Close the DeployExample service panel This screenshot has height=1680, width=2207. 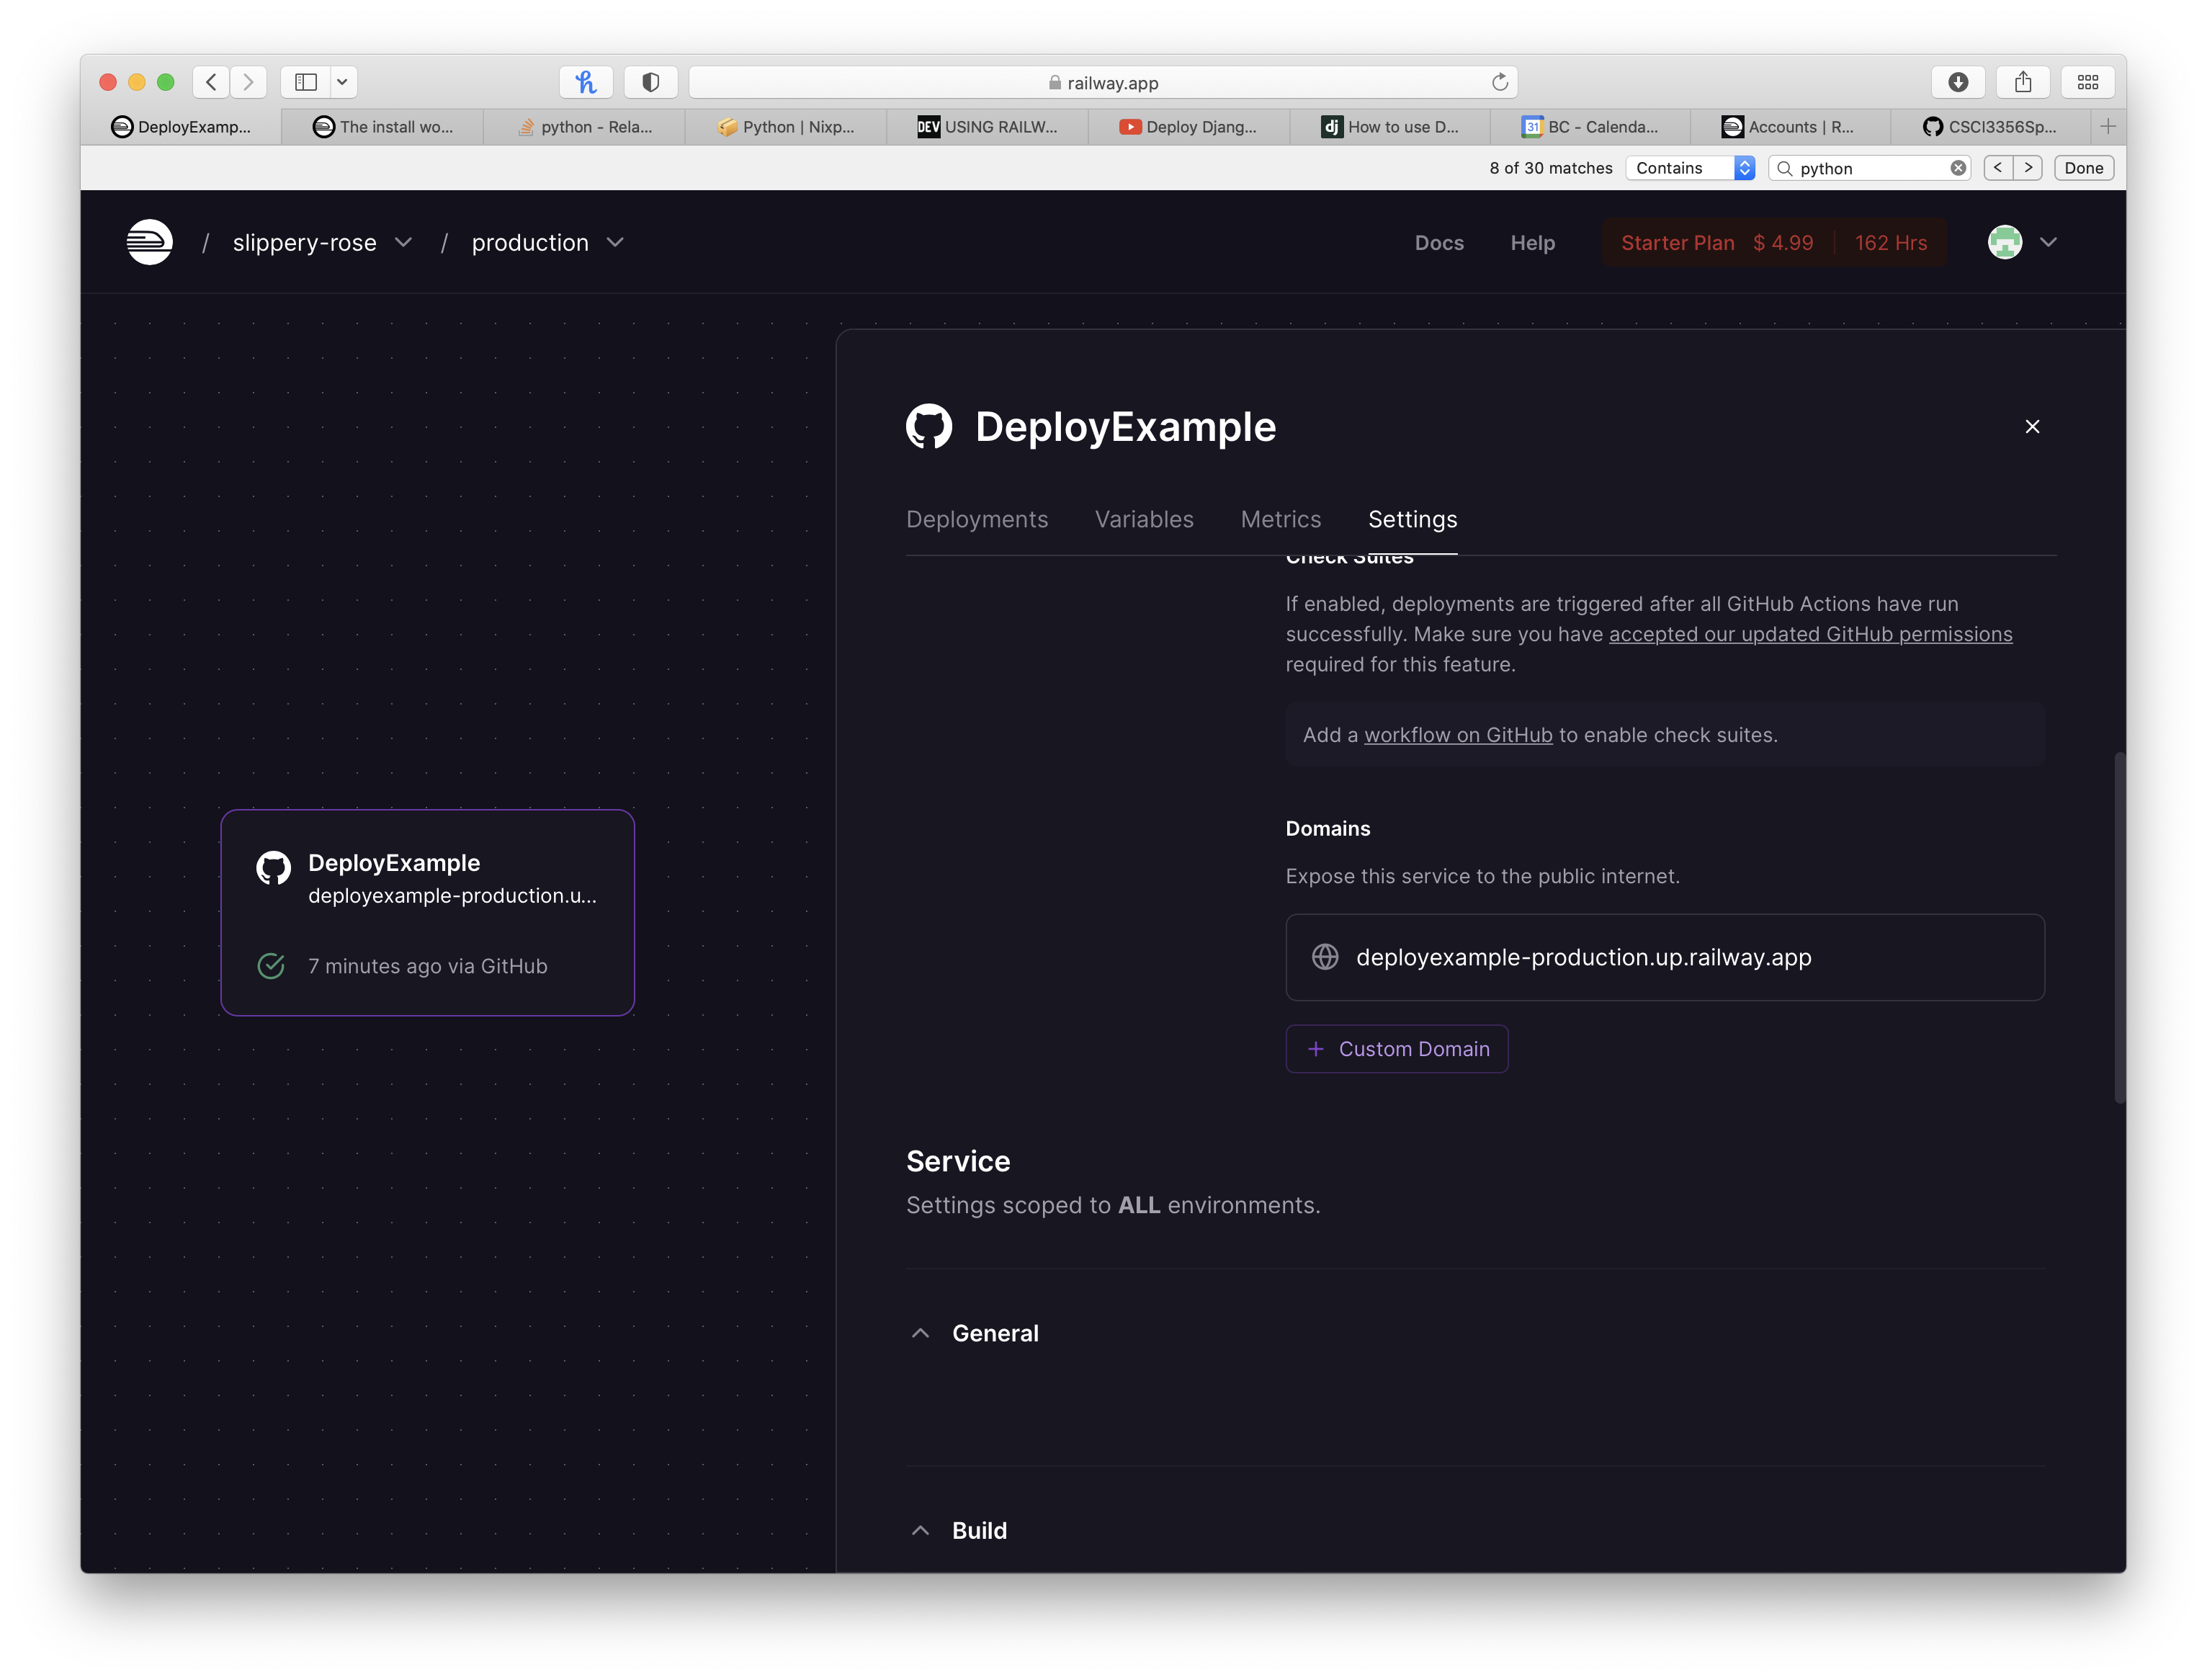(x=2032, y=427)
